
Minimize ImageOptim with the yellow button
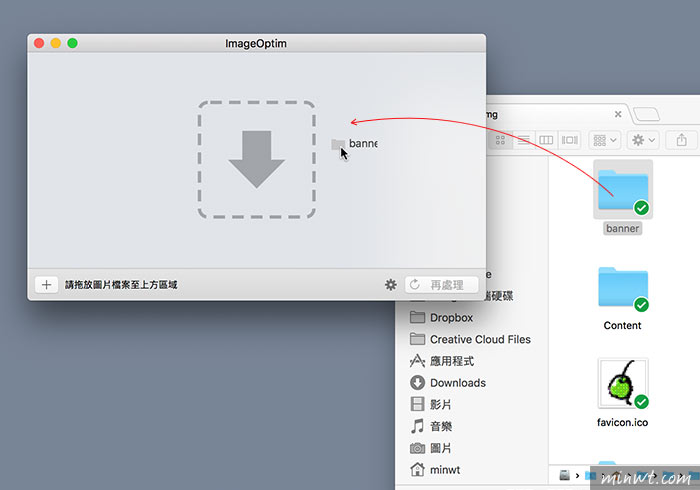(x=56, y=43)
